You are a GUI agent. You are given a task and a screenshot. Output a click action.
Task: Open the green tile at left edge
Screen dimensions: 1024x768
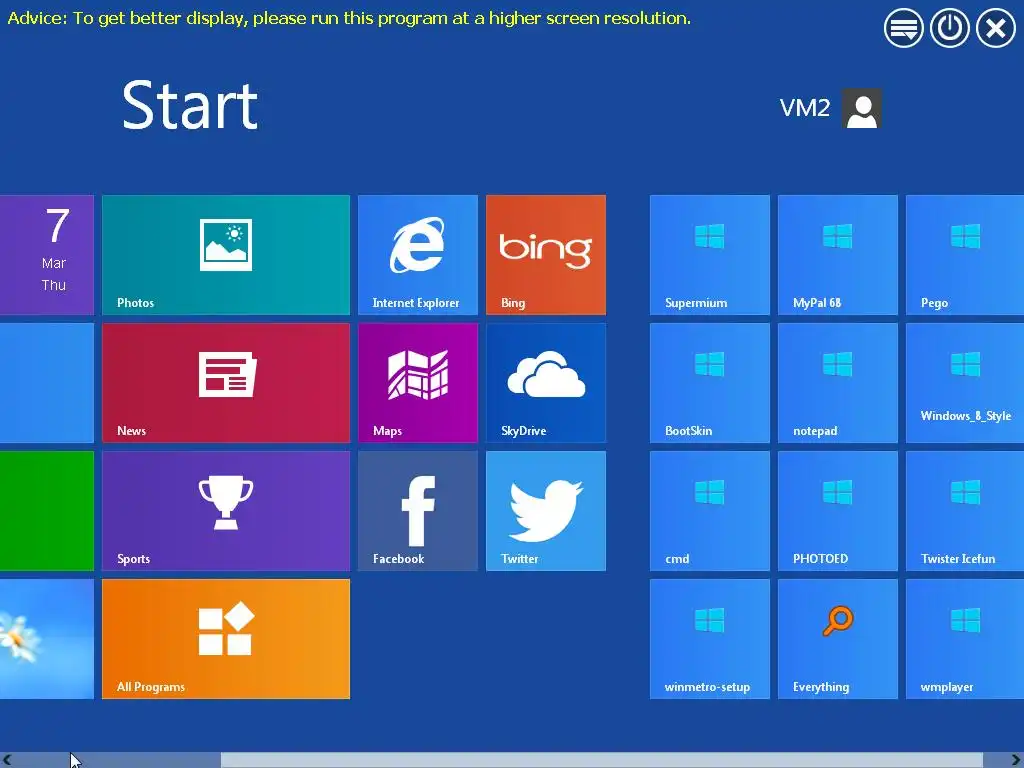tap(47, 511)
